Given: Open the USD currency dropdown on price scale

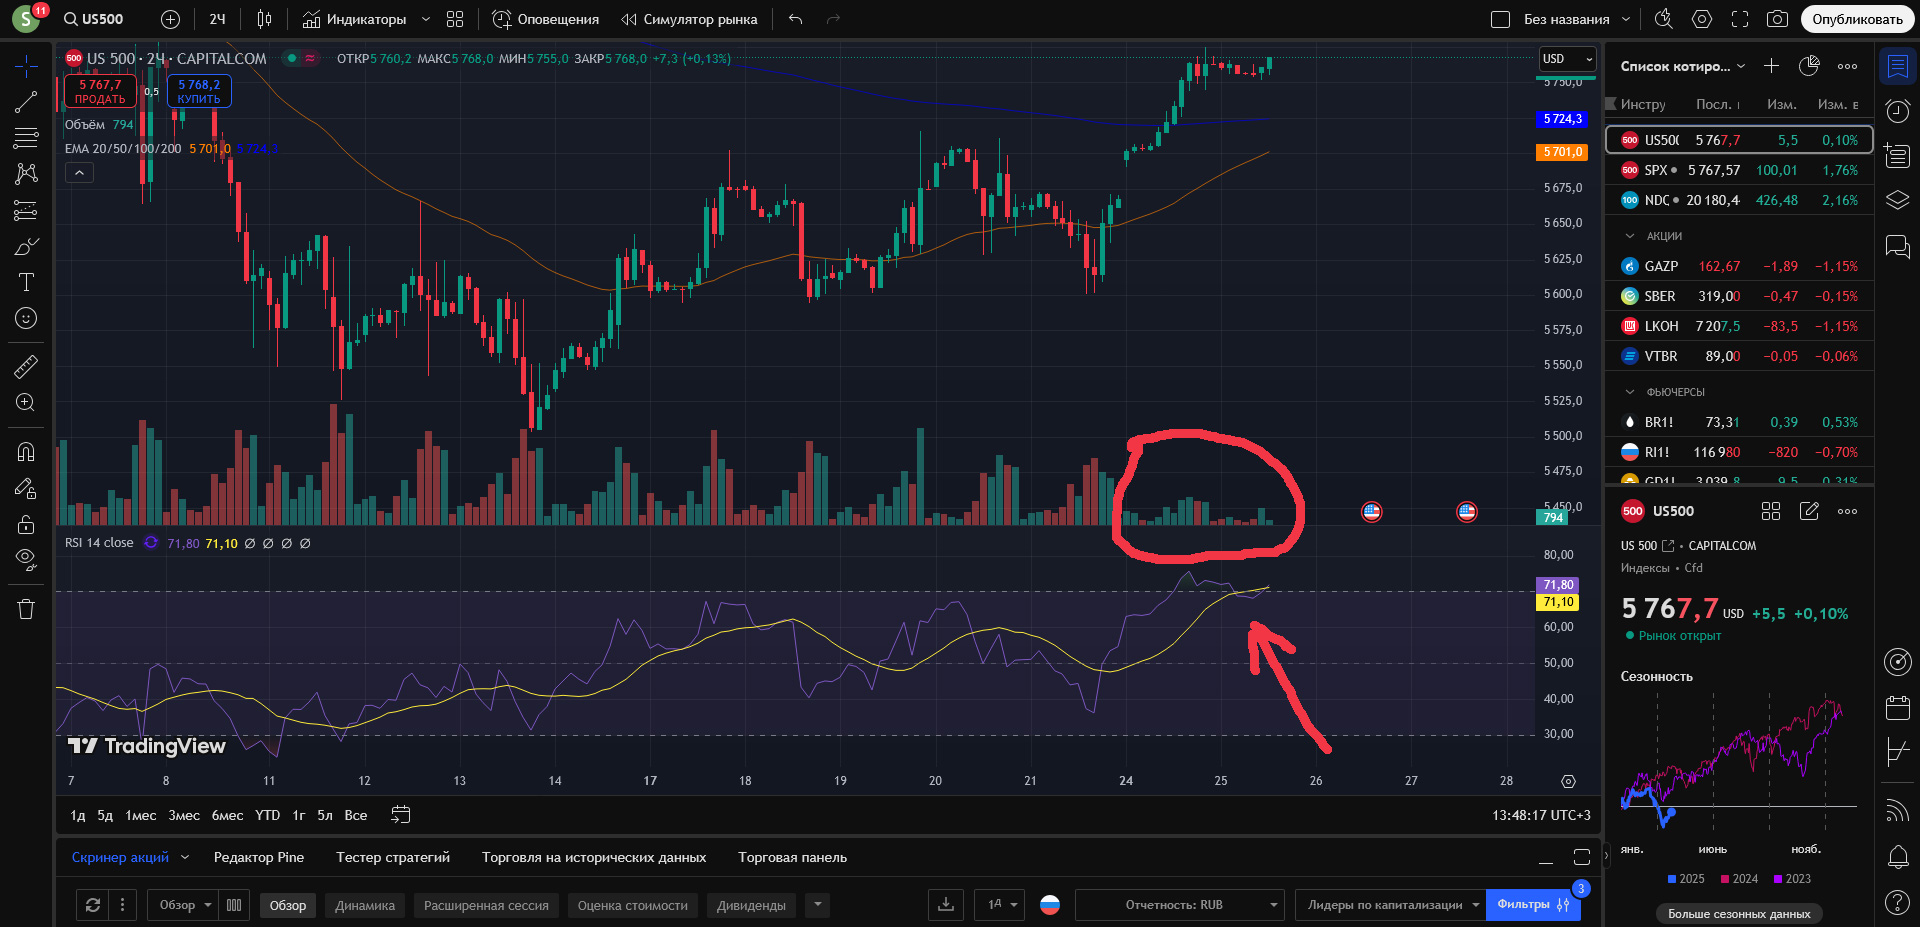Looking at the screenshot, I should tap(1568, 59).
